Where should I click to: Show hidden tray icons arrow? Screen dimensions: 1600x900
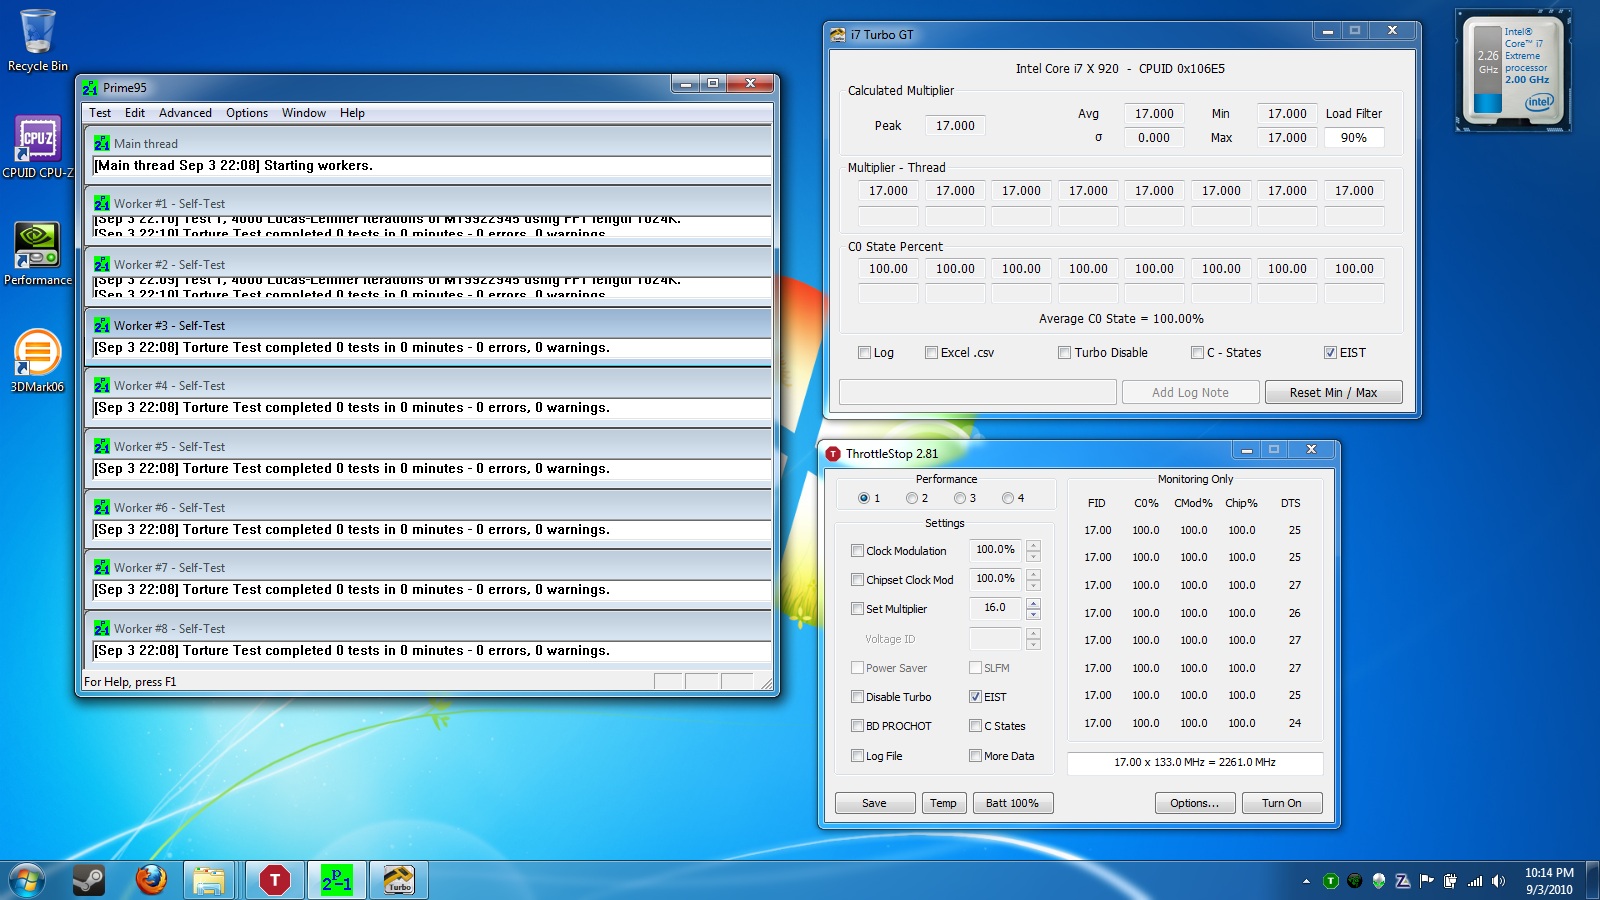[1306, 881]
